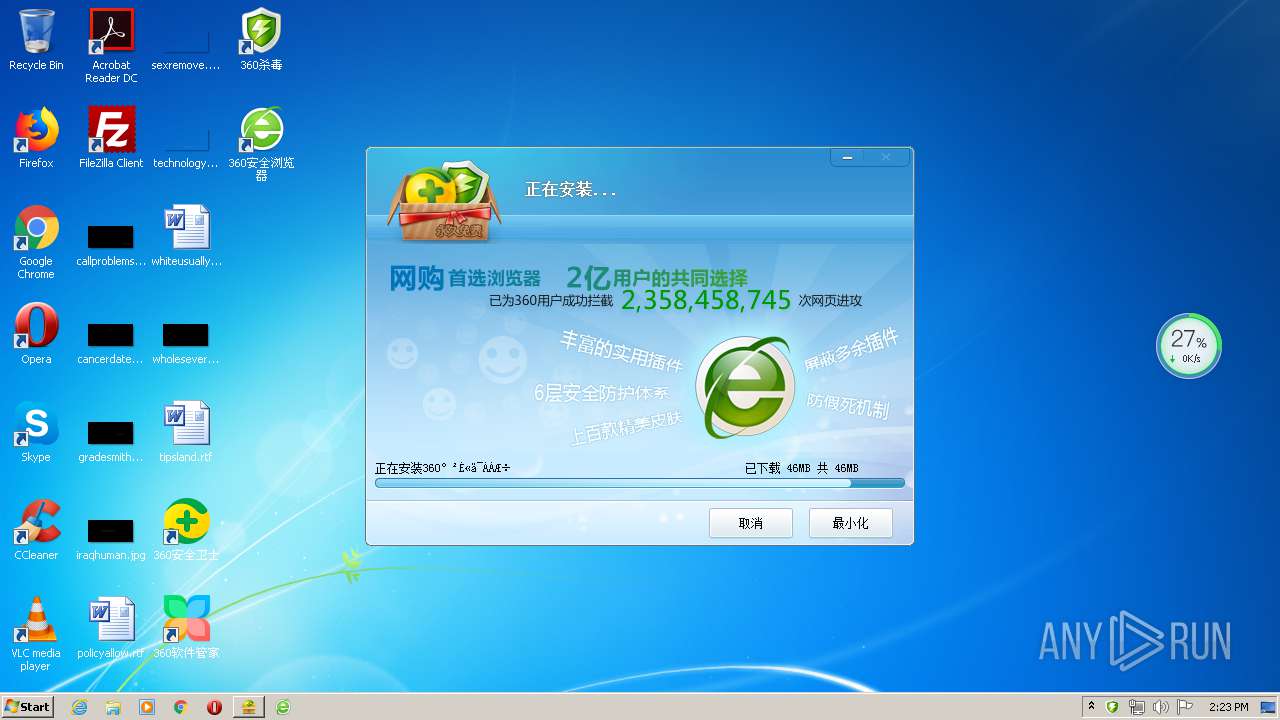
Task: Open Chrome from the taskbar
Action: 181,707
